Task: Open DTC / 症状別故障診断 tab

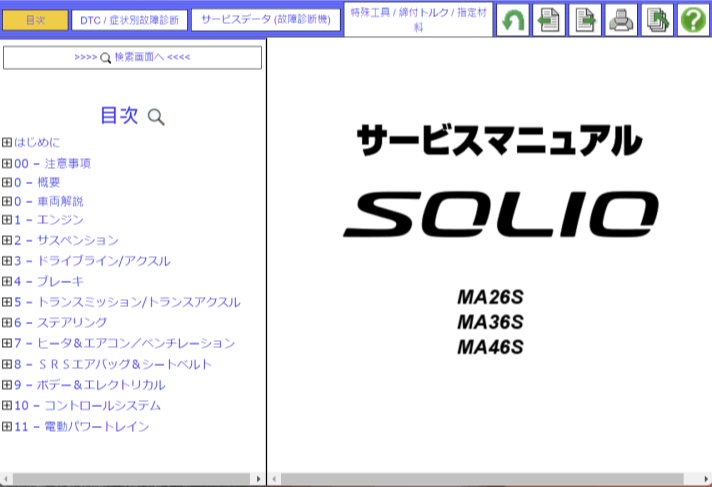Action: (132, 20)
